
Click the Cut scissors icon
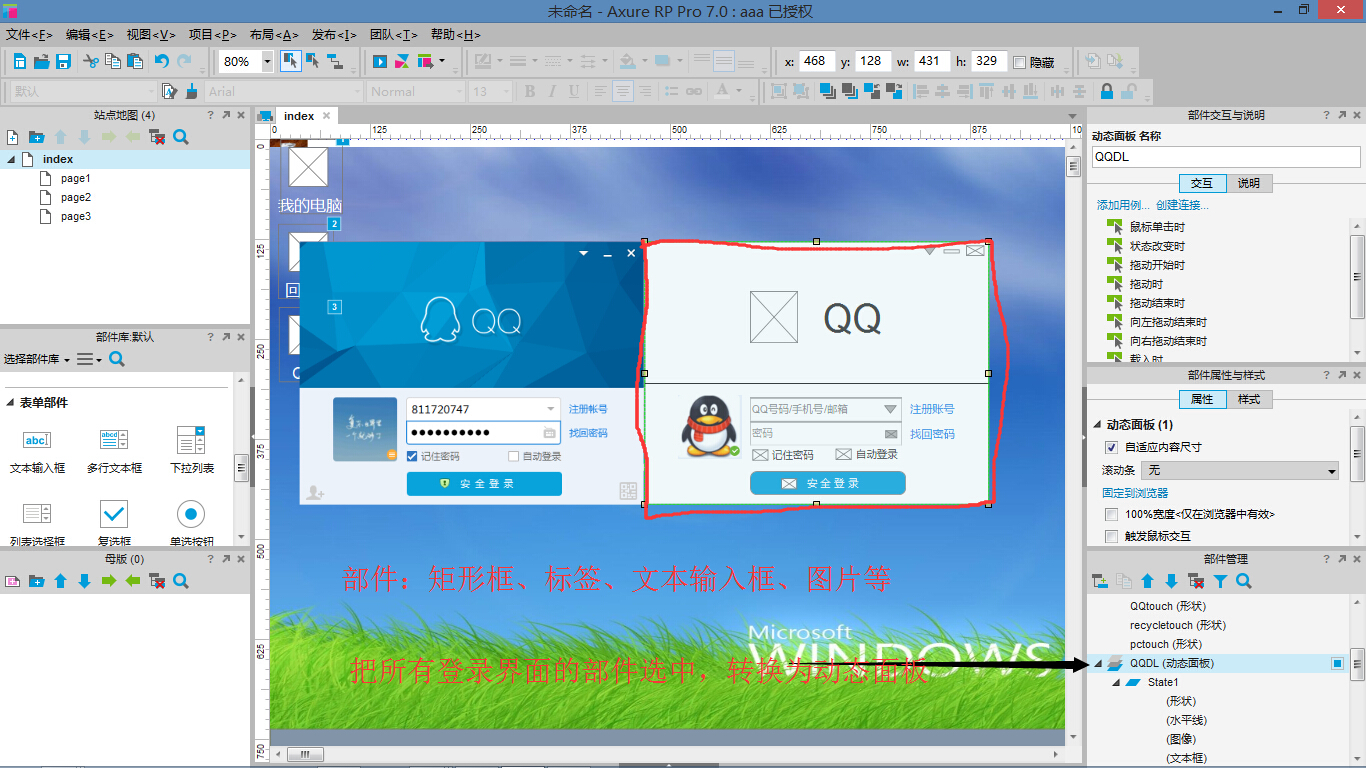coord(91,62)
